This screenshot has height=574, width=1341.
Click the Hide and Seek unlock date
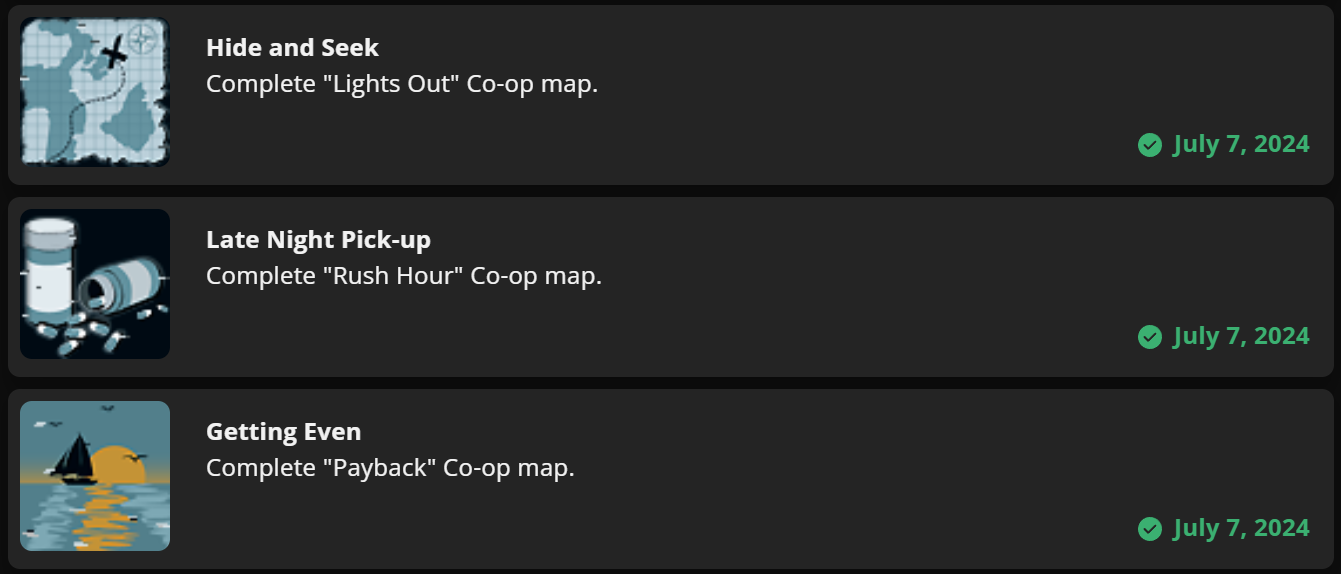[x=1240, y=144]
